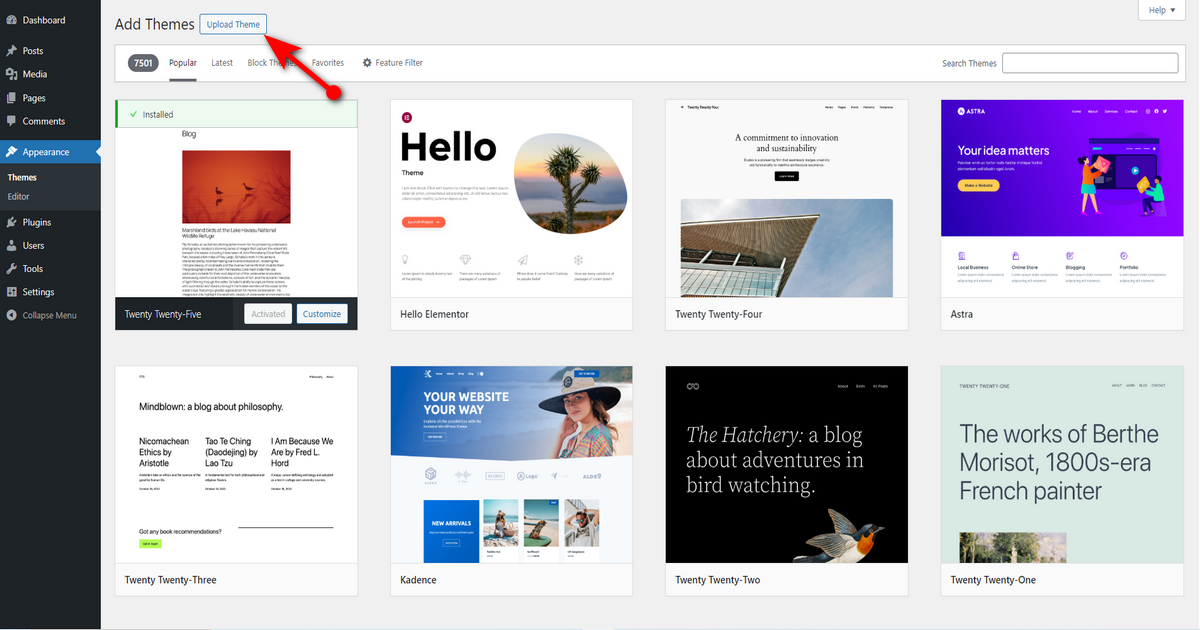
Task: Open the Settings menu item
Action: click(x=50, y=292)
